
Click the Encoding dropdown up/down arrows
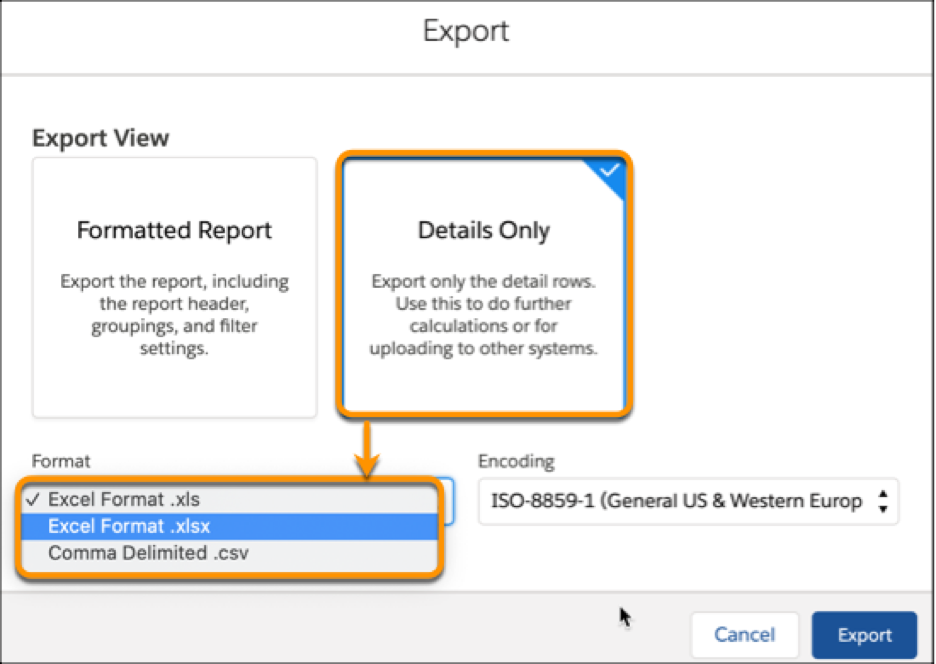coord(882,501)
